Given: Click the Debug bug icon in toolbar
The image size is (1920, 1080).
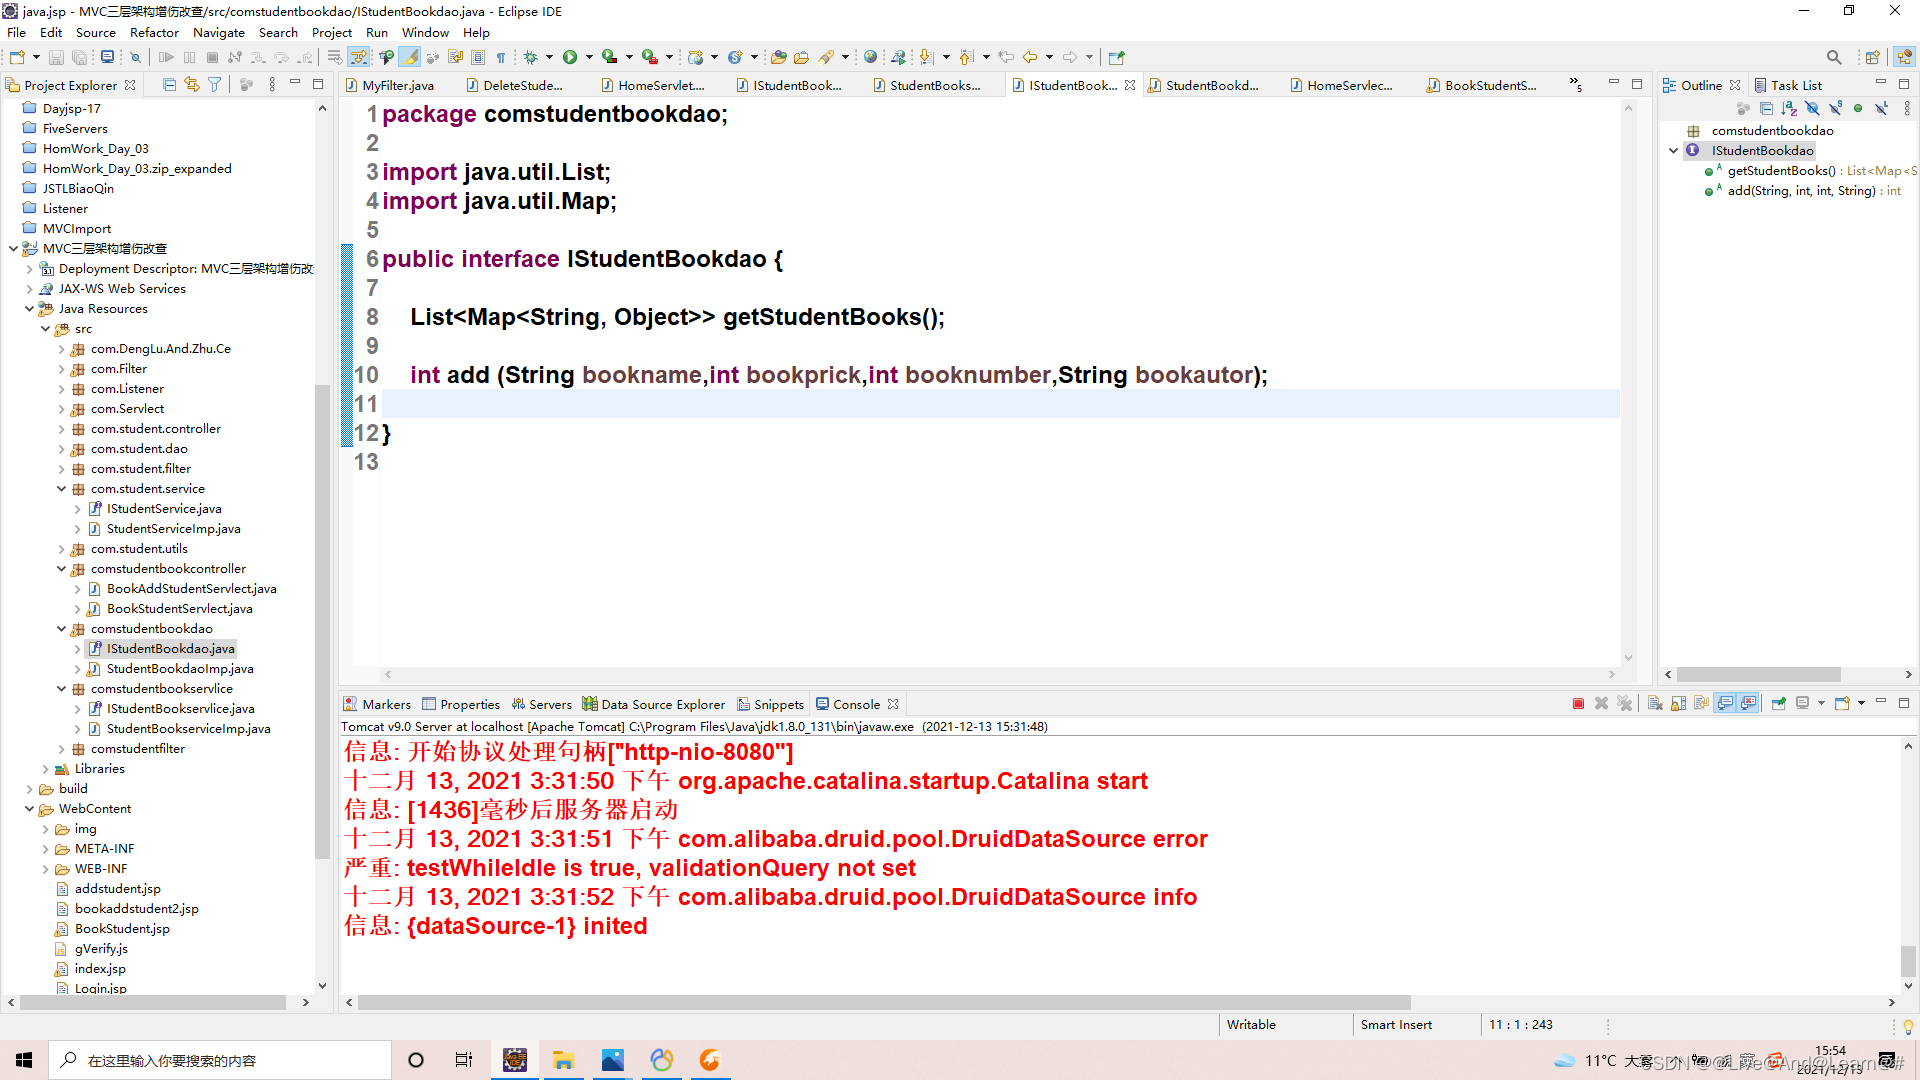Looking at the screenshot, I should 531,57.
